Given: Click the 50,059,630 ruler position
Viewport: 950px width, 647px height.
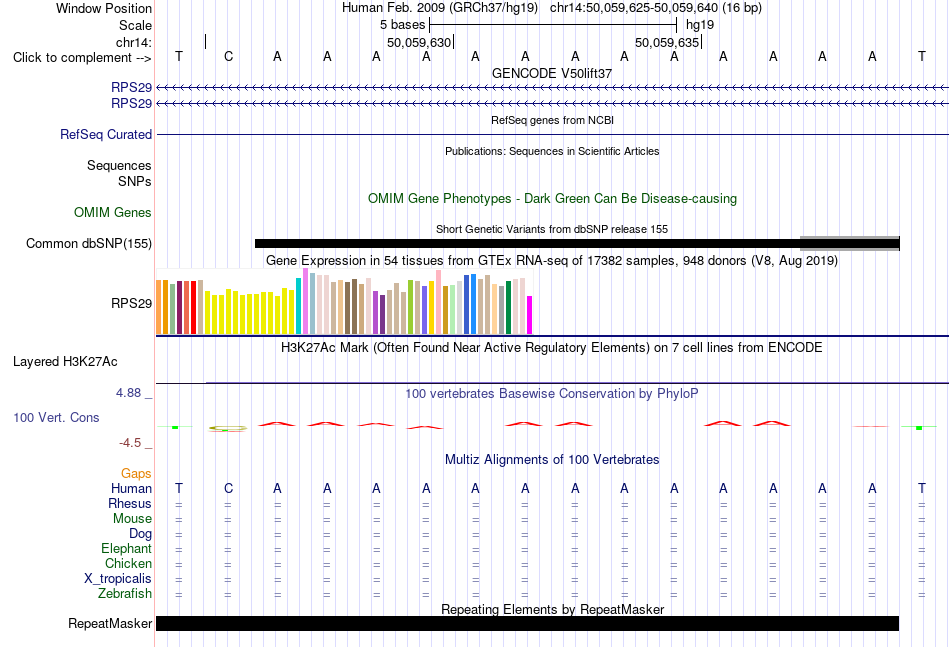Looking at the screenshot, I should (x=419, y=42).
